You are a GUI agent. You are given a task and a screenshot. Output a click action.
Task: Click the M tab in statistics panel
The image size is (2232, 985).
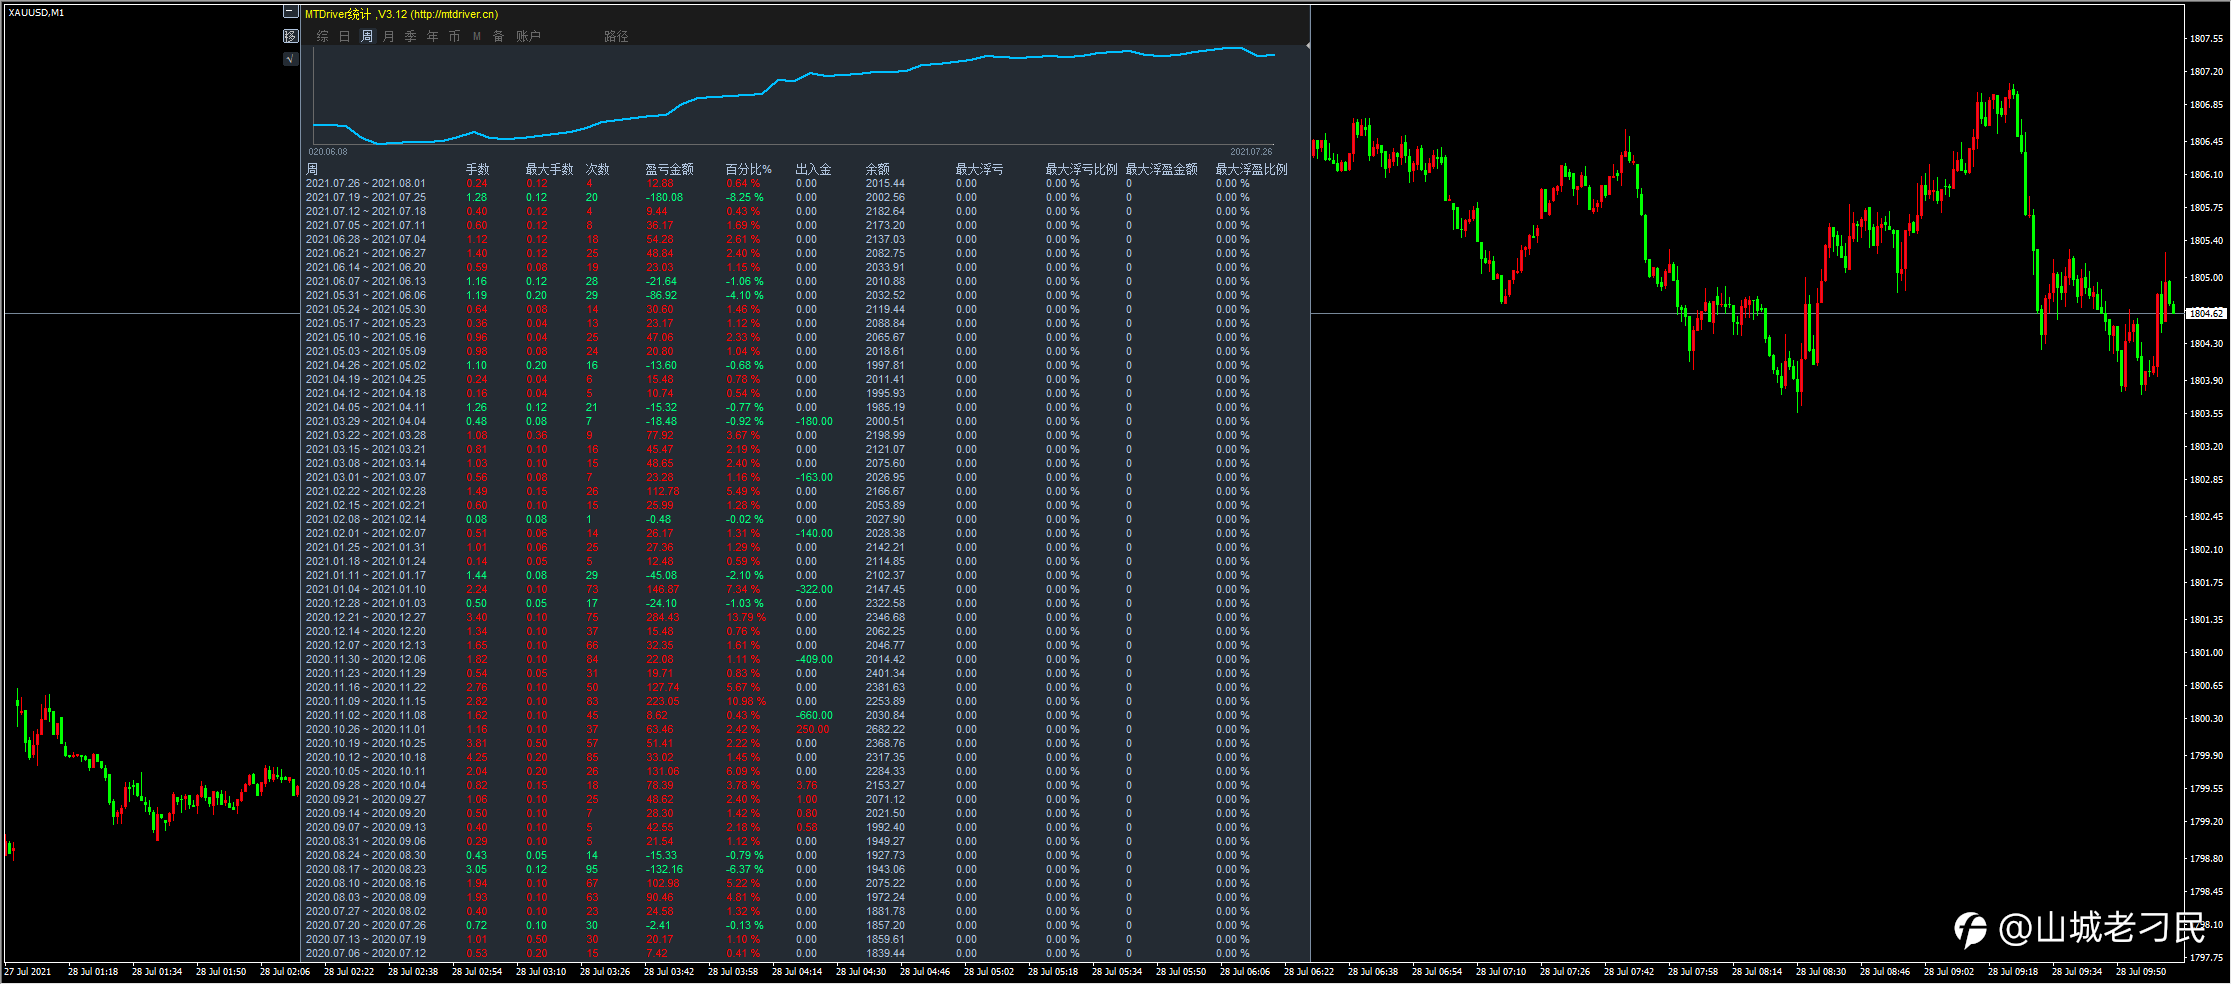(x=477, y=36)
